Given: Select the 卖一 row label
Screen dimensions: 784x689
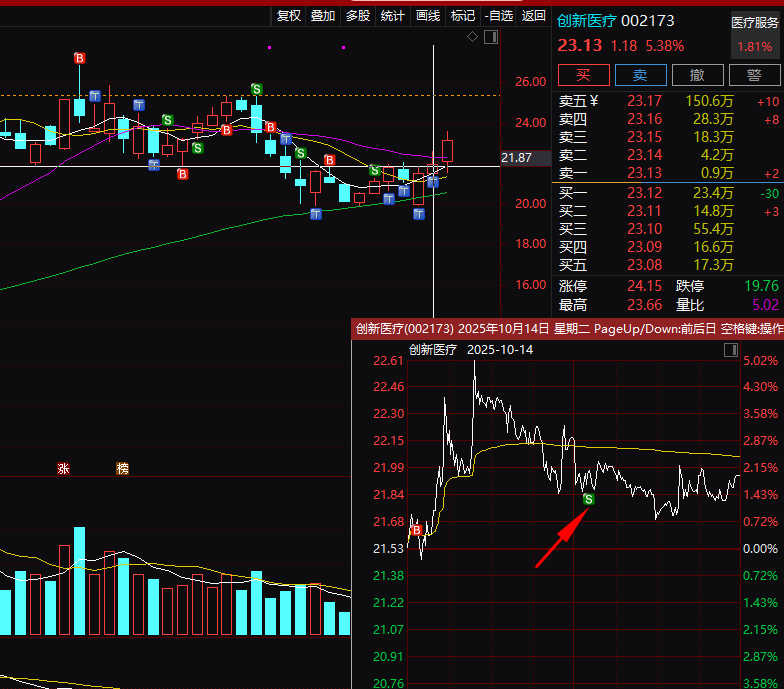Looking at the screenshot, I should [572, 173].
